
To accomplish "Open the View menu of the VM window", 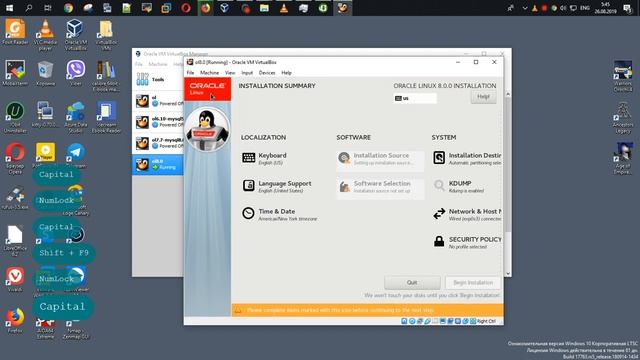I will tap(230, 73).
